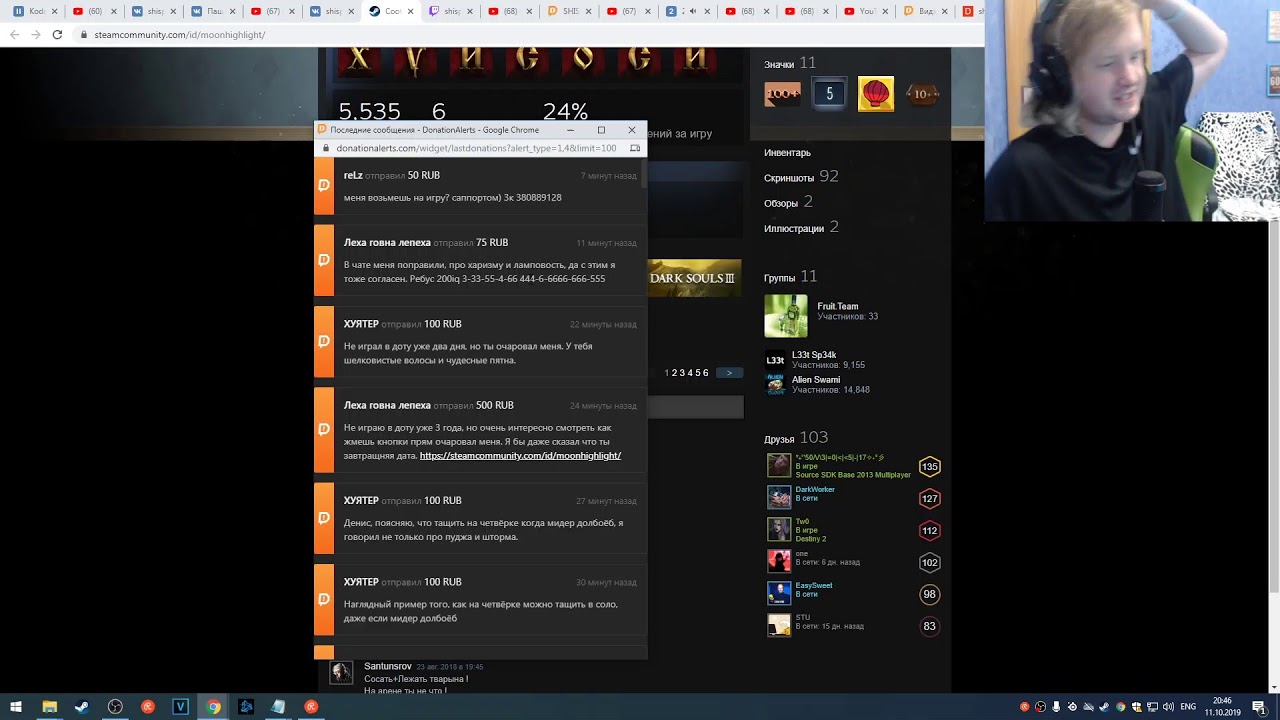This screenshot has width=1280, height=720.
Task: Open the Alien Swarm group avatar
Action: pos(775,384)
